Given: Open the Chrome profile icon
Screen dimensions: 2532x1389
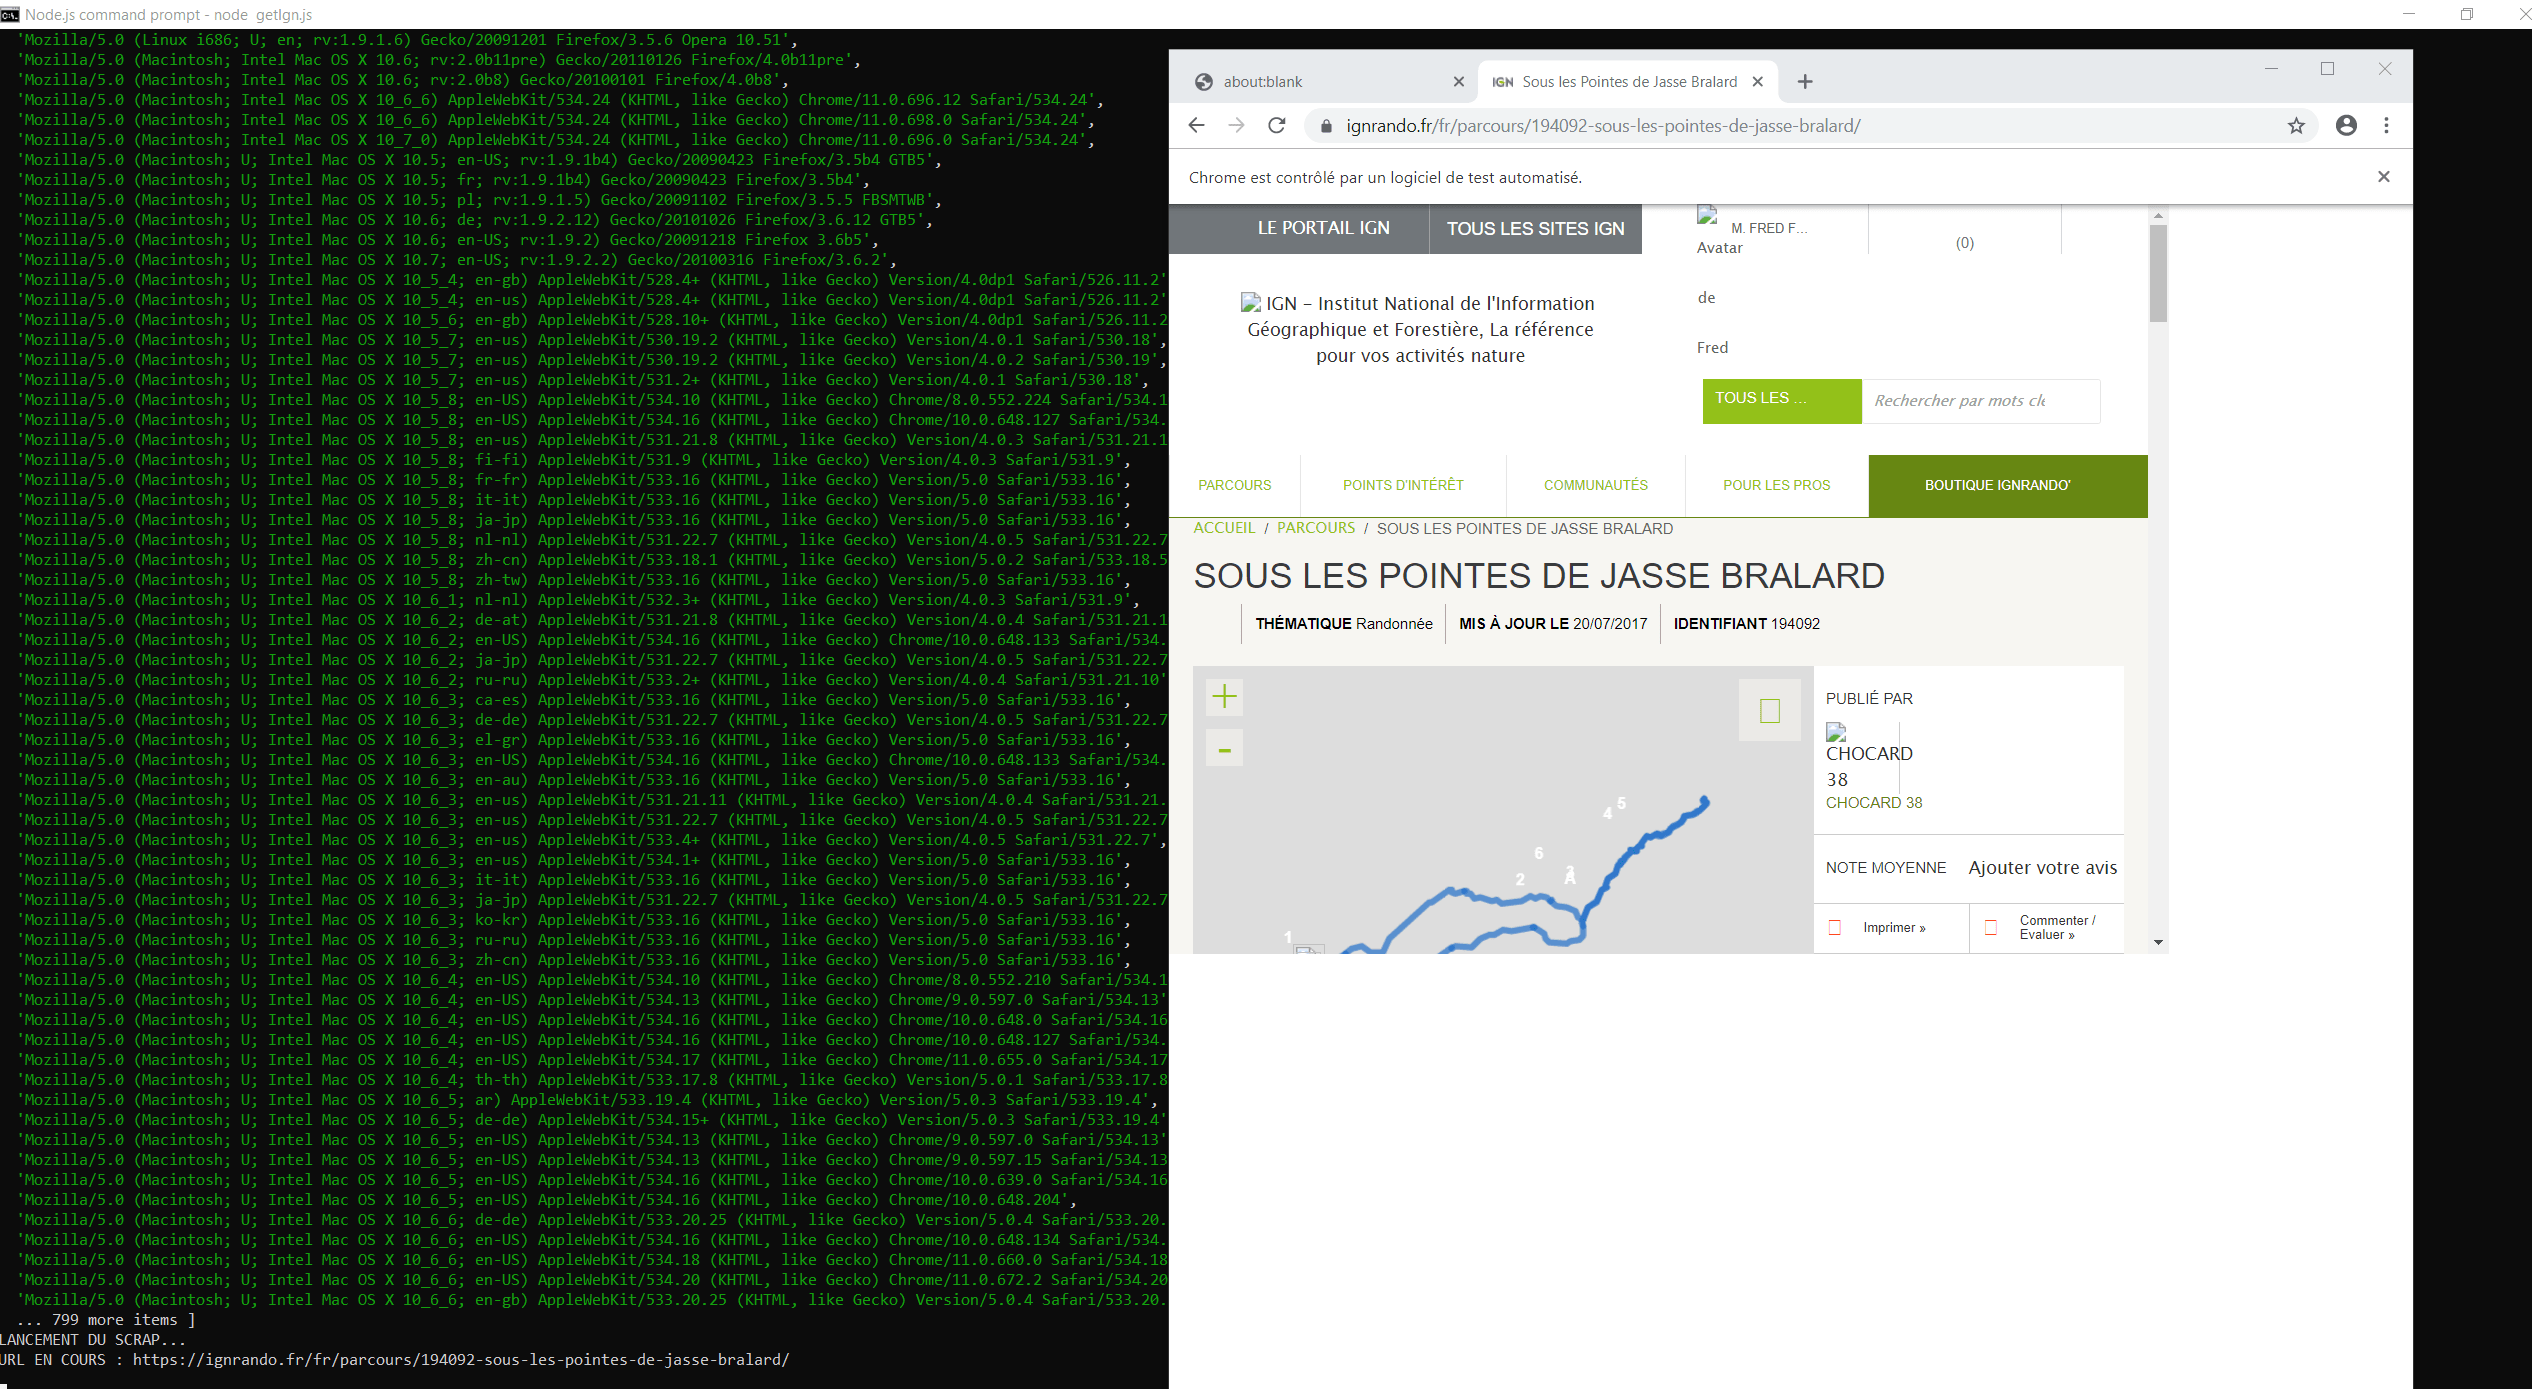Looking at the screenshot, I should pyautogui.click(x=2346, y=125).
